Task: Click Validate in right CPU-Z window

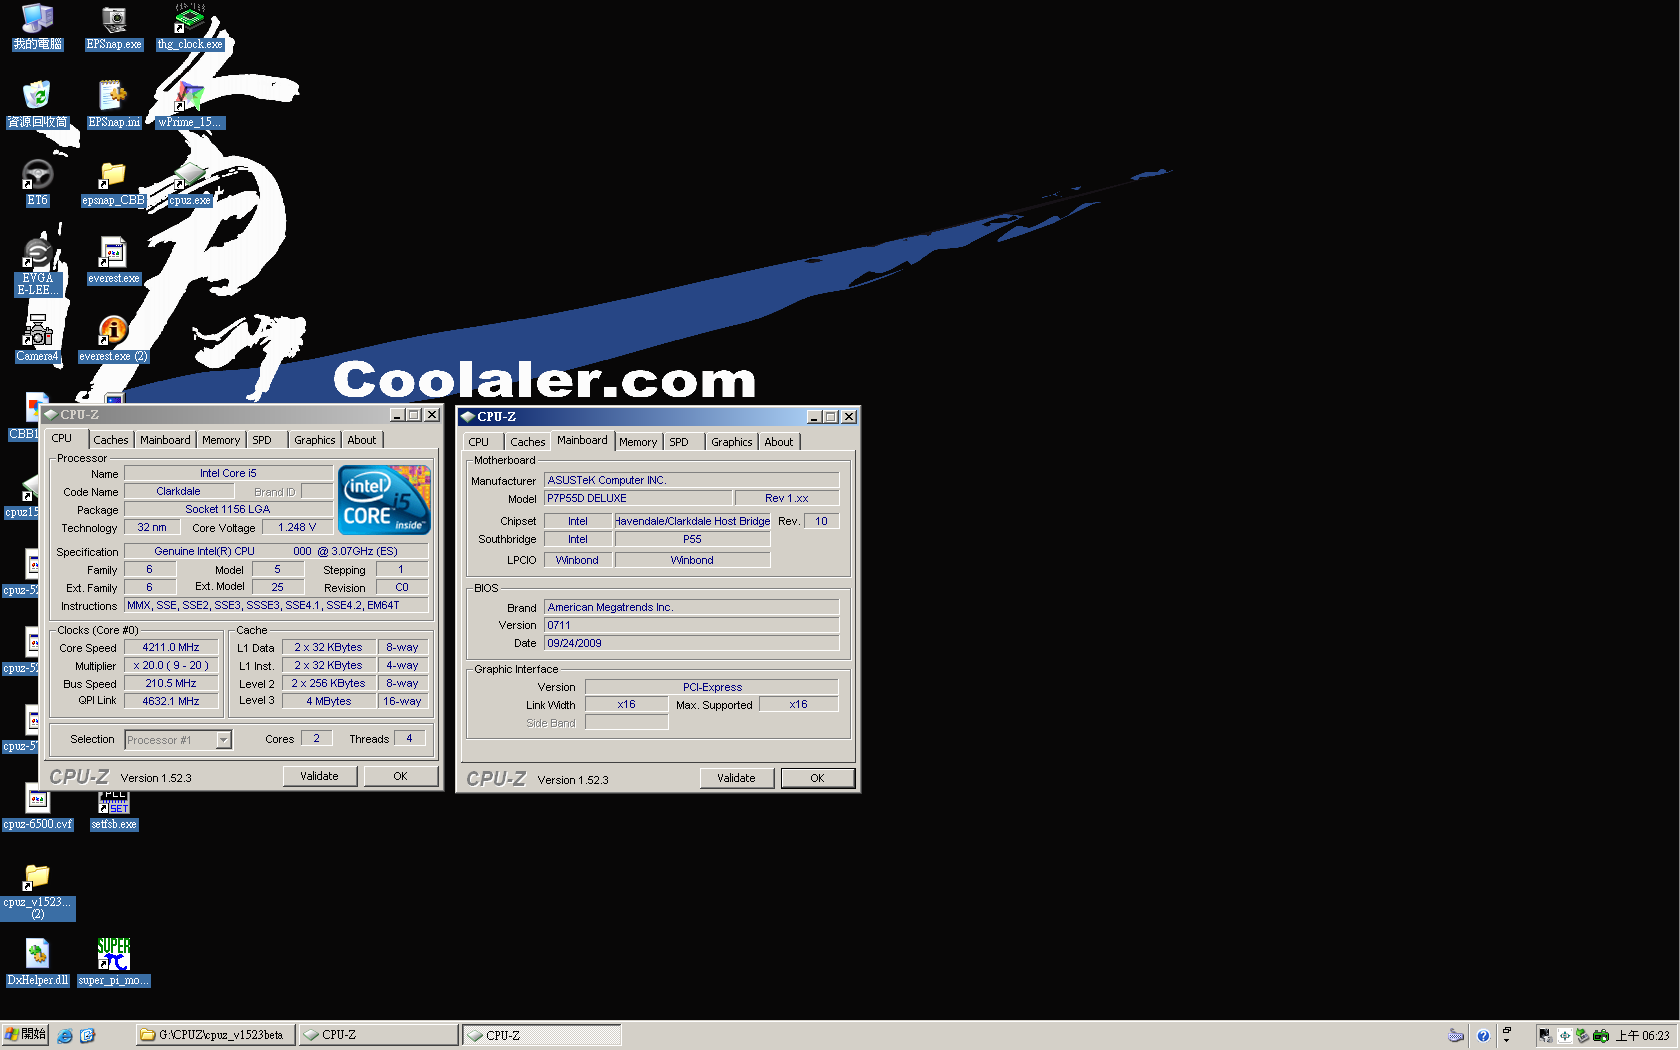Action: (736, 778)
